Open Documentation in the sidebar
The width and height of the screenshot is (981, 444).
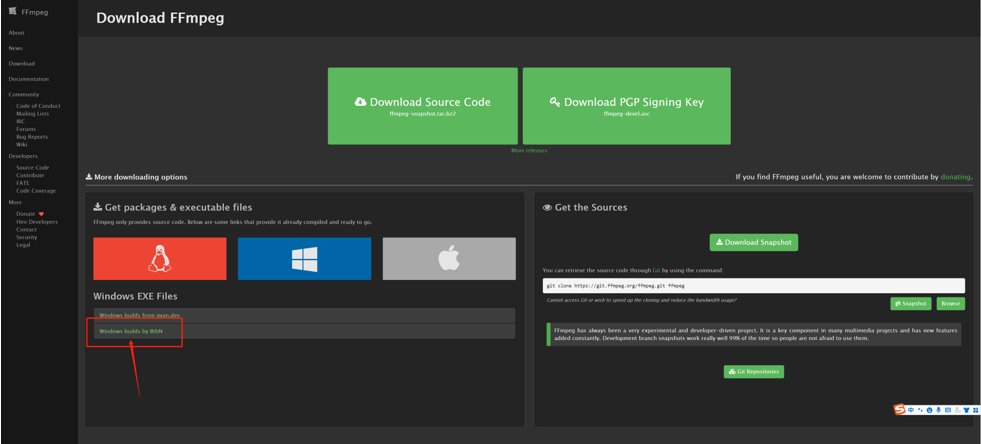tap(29, 79)
